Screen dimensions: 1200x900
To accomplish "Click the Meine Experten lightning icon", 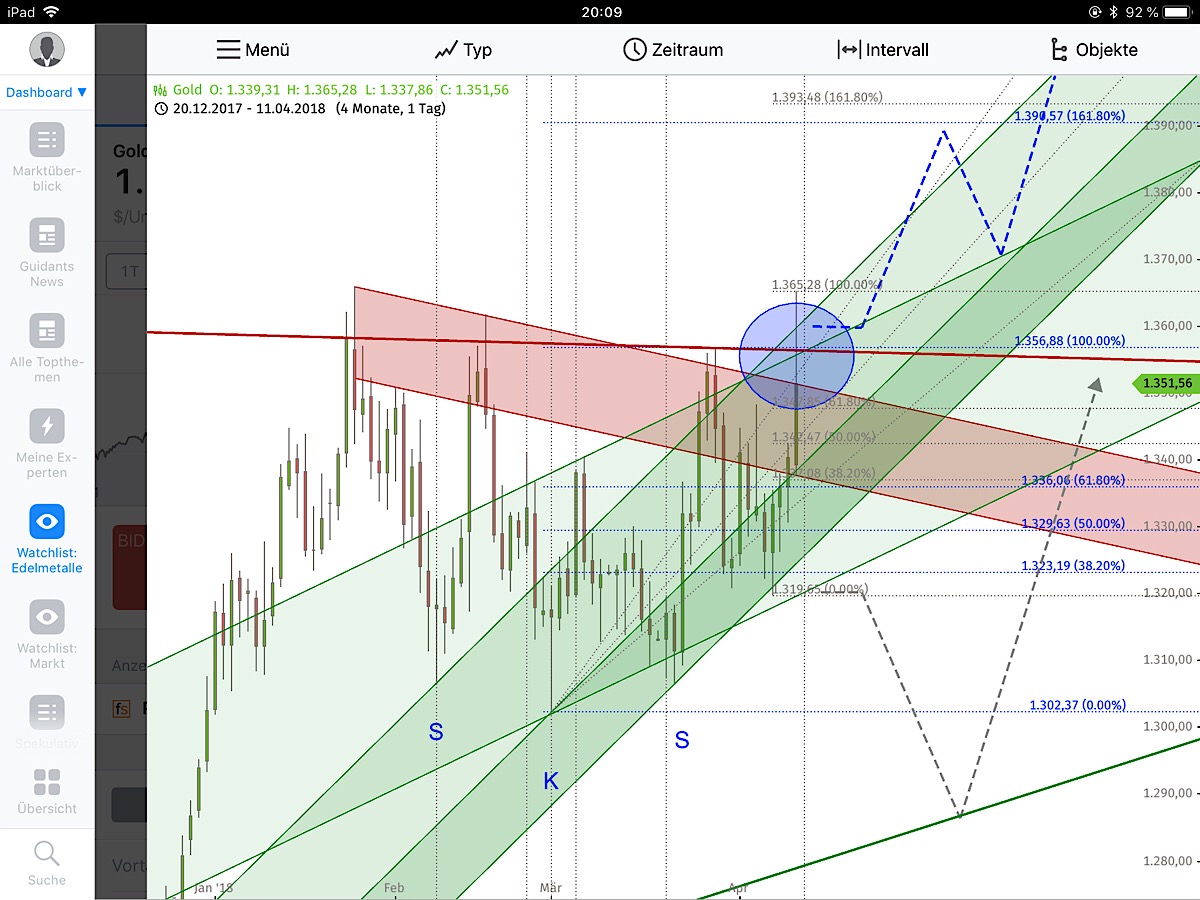I will [46, 425].
